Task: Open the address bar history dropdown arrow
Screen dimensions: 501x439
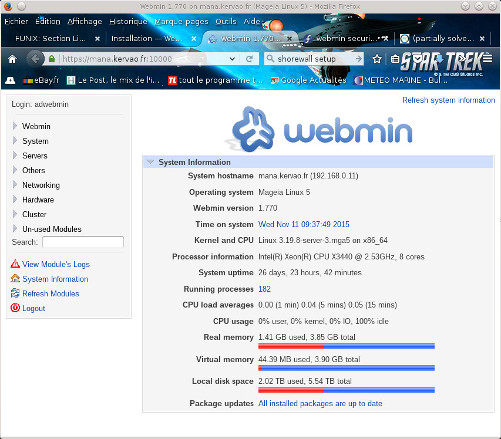Action: [x=232, y=59]
